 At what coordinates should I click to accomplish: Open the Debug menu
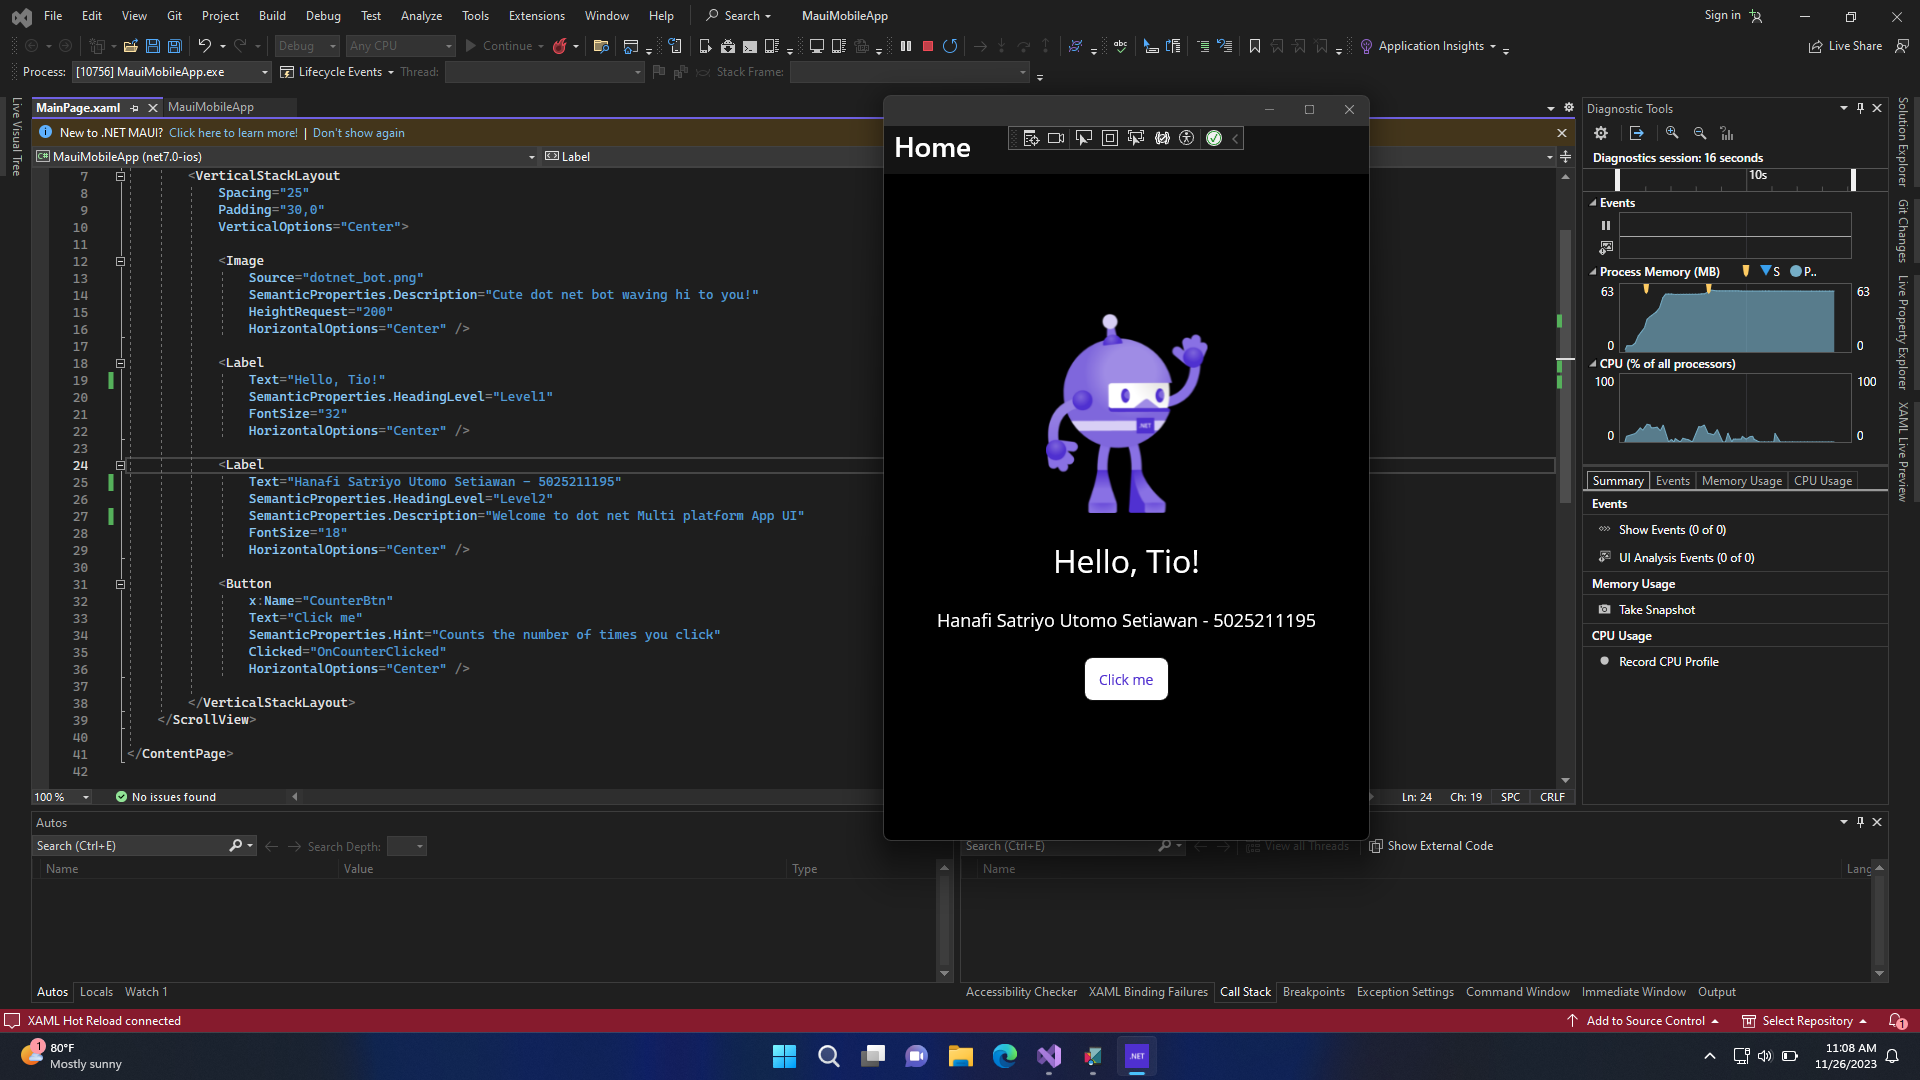tap(322, 15)
